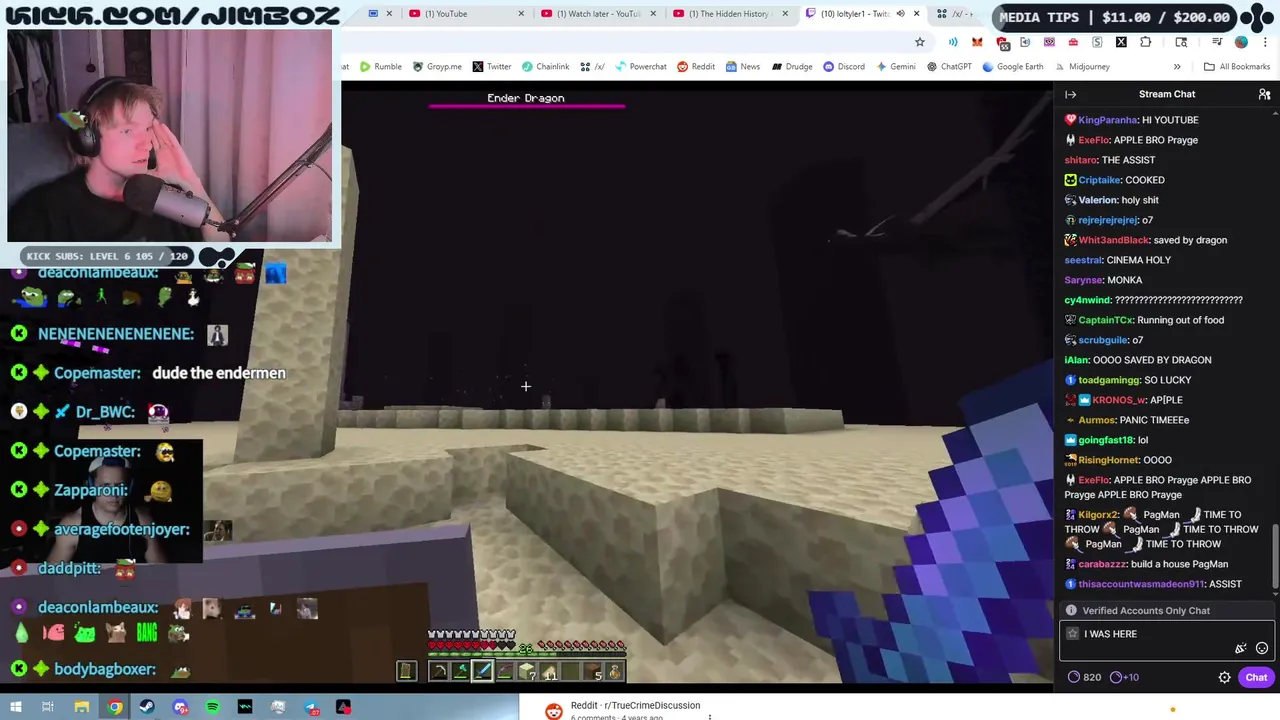1280x720 pixels.
Task: Open Chrome media controls icon
Action: [x=1217, y=42]
